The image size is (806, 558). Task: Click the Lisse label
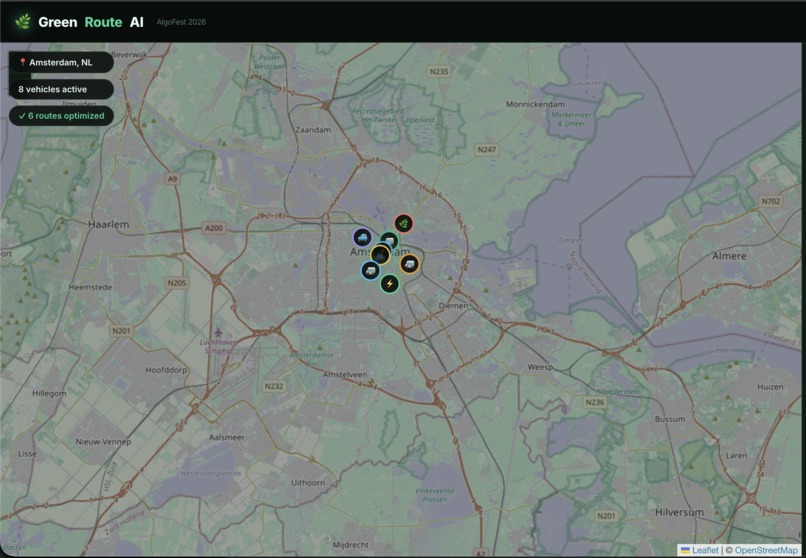pos(27,454)
